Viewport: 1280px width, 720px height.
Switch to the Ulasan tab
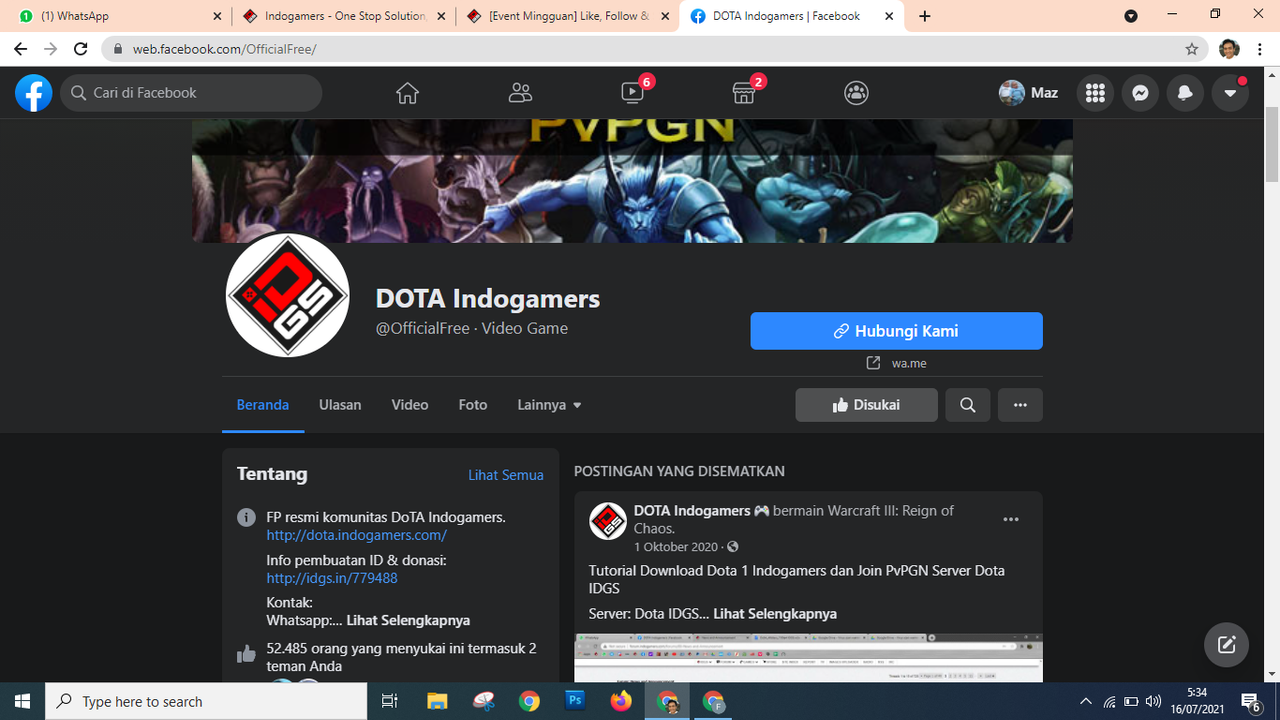[340, 405]
